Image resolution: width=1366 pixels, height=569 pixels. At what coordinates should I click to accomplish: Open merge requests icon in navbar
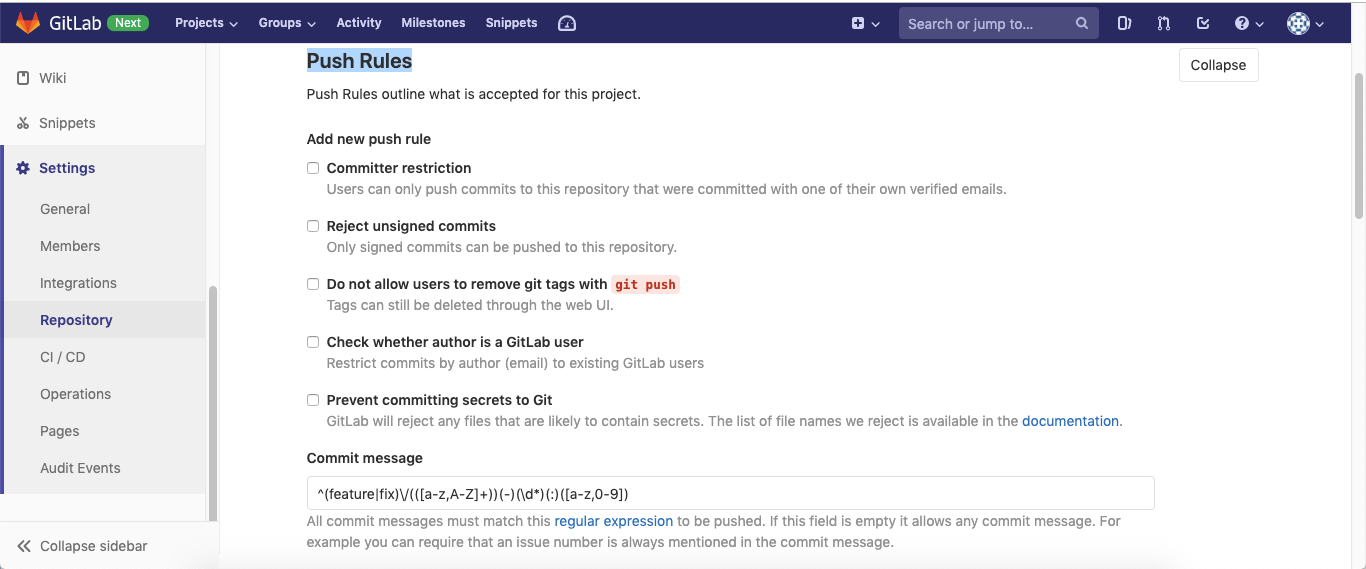pyautogui.click(x=1163, y=23)
